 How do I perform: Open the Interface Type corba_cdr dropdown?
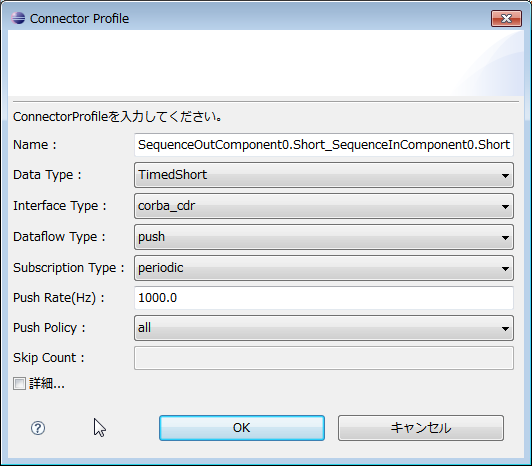point(324,206)
